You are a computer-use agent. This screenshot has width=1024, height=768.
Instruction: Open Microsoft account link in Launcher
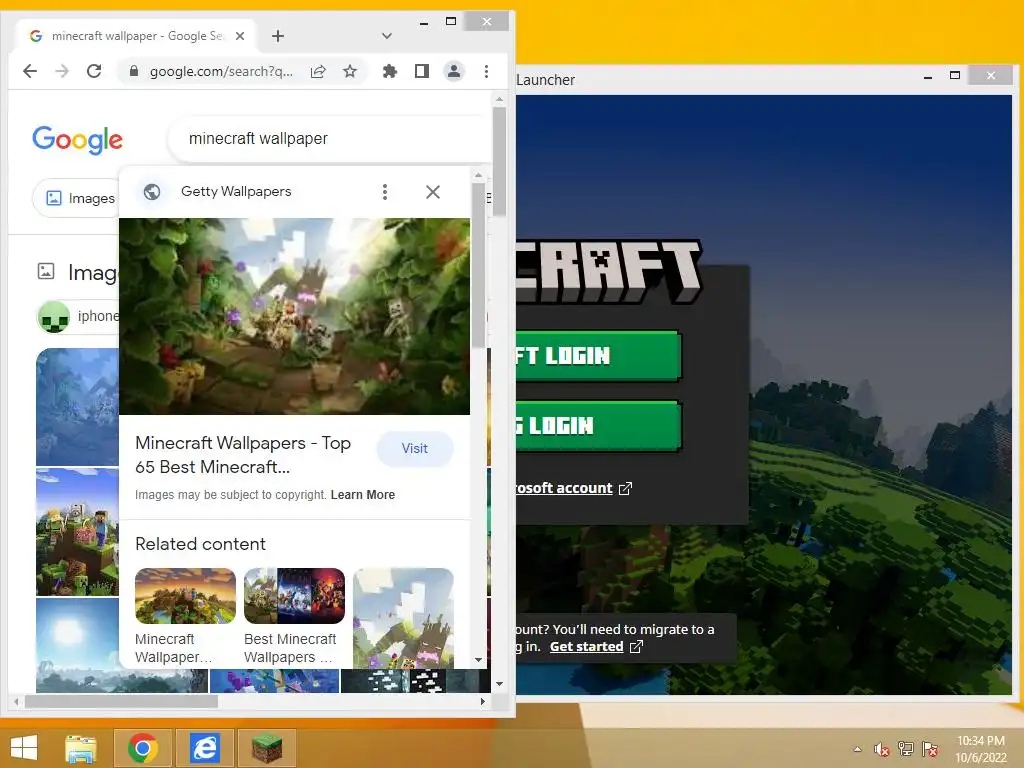(x=564, y=488)
